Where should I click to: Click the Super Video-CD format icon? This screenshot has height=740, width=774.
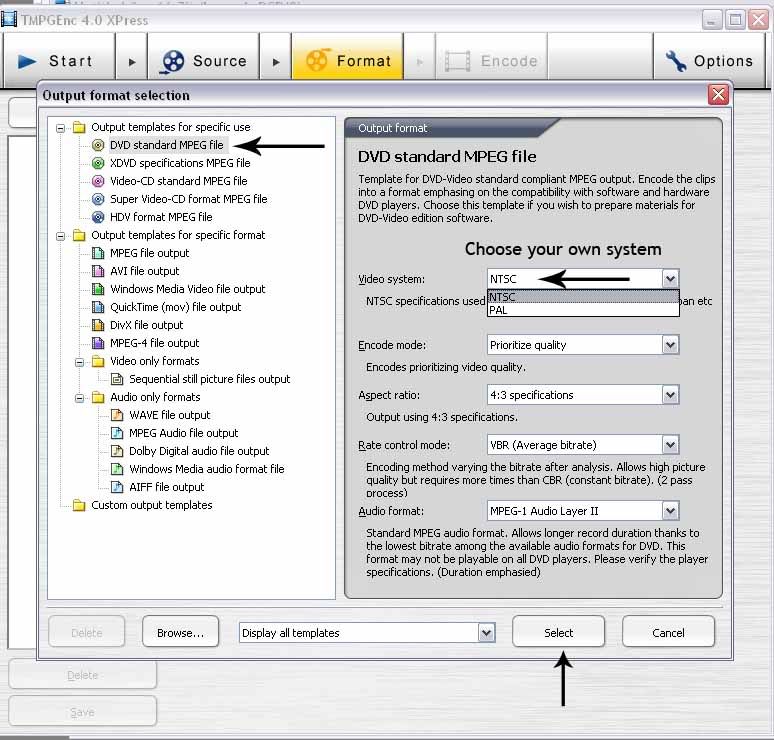[x=98, y=199]
